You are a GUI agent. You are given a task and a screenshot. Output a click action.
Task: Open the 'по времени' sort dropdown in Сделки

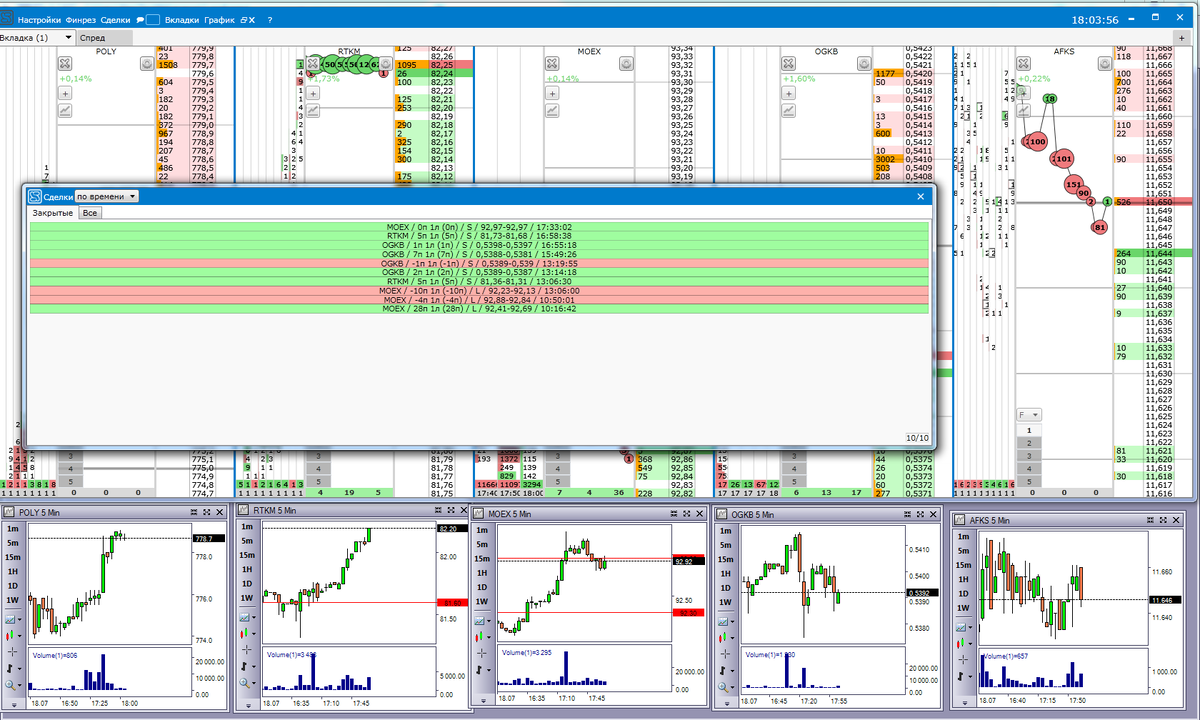(107, 197)
